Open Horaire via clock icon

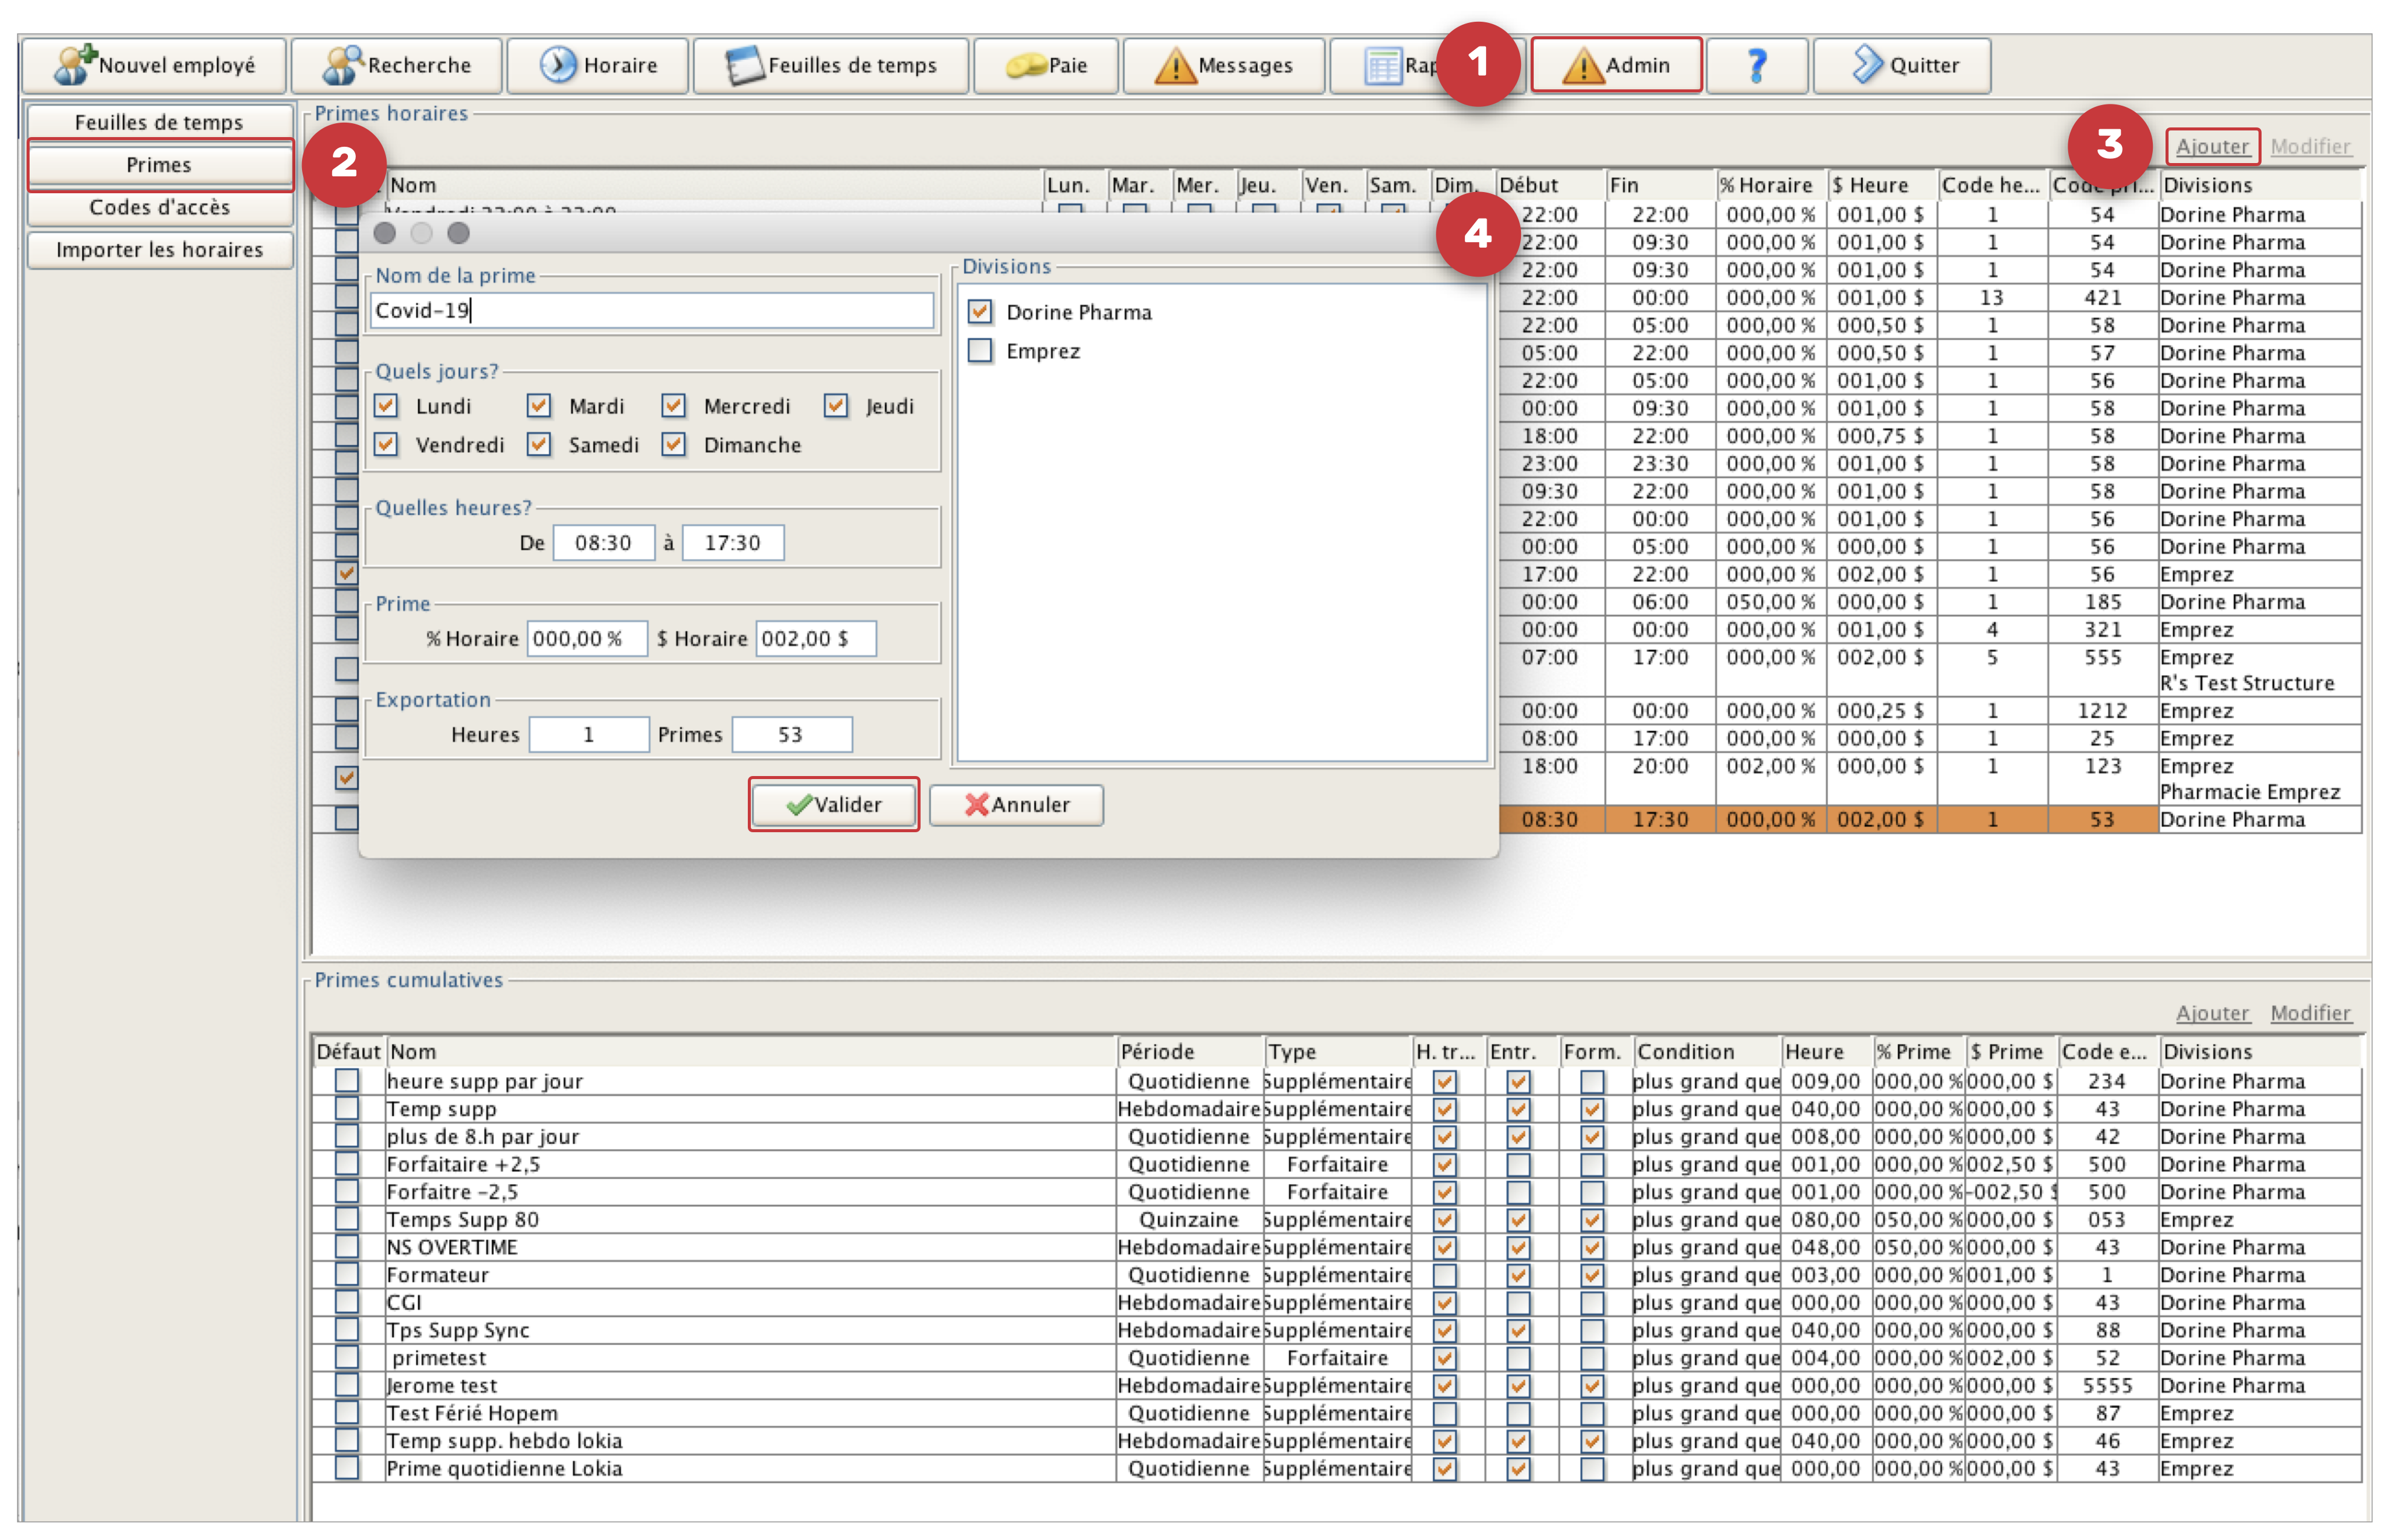click(557, 65)
